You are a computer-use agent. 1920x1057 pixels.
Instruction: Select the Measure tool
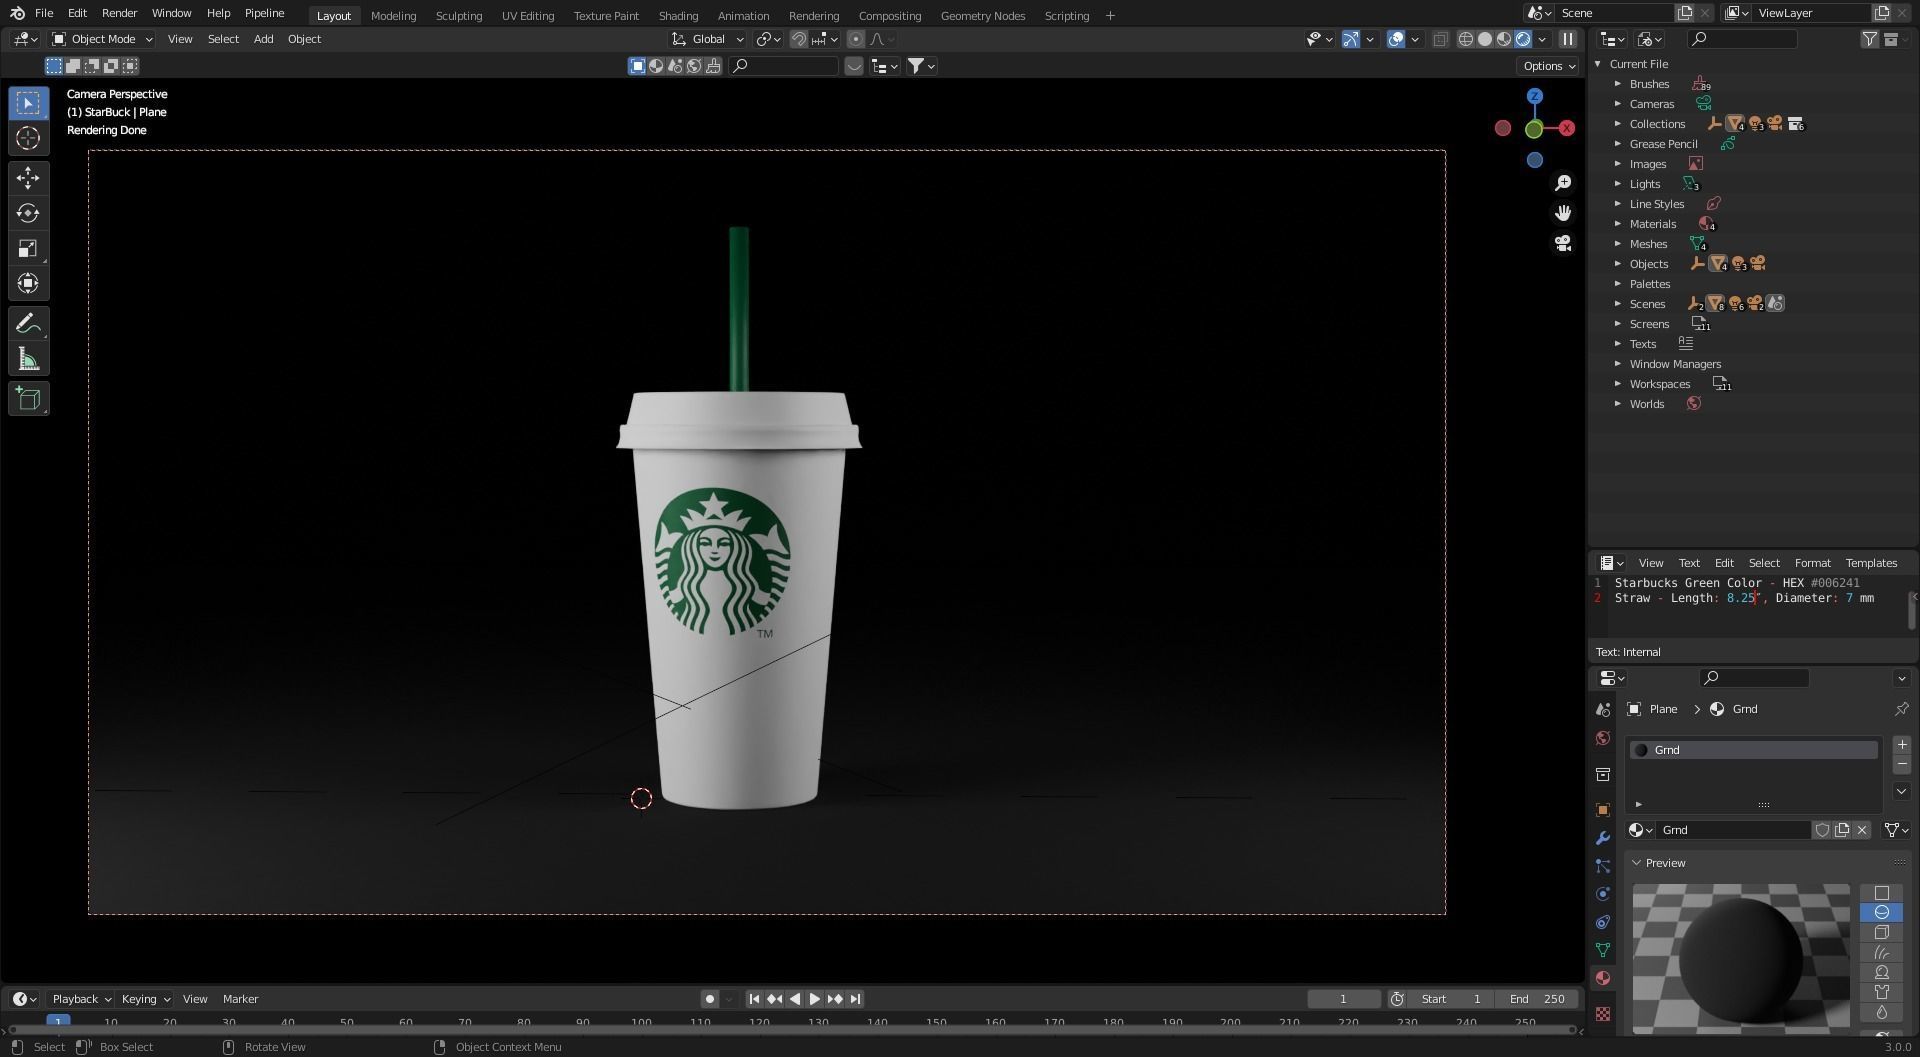(x=28, y=359)
